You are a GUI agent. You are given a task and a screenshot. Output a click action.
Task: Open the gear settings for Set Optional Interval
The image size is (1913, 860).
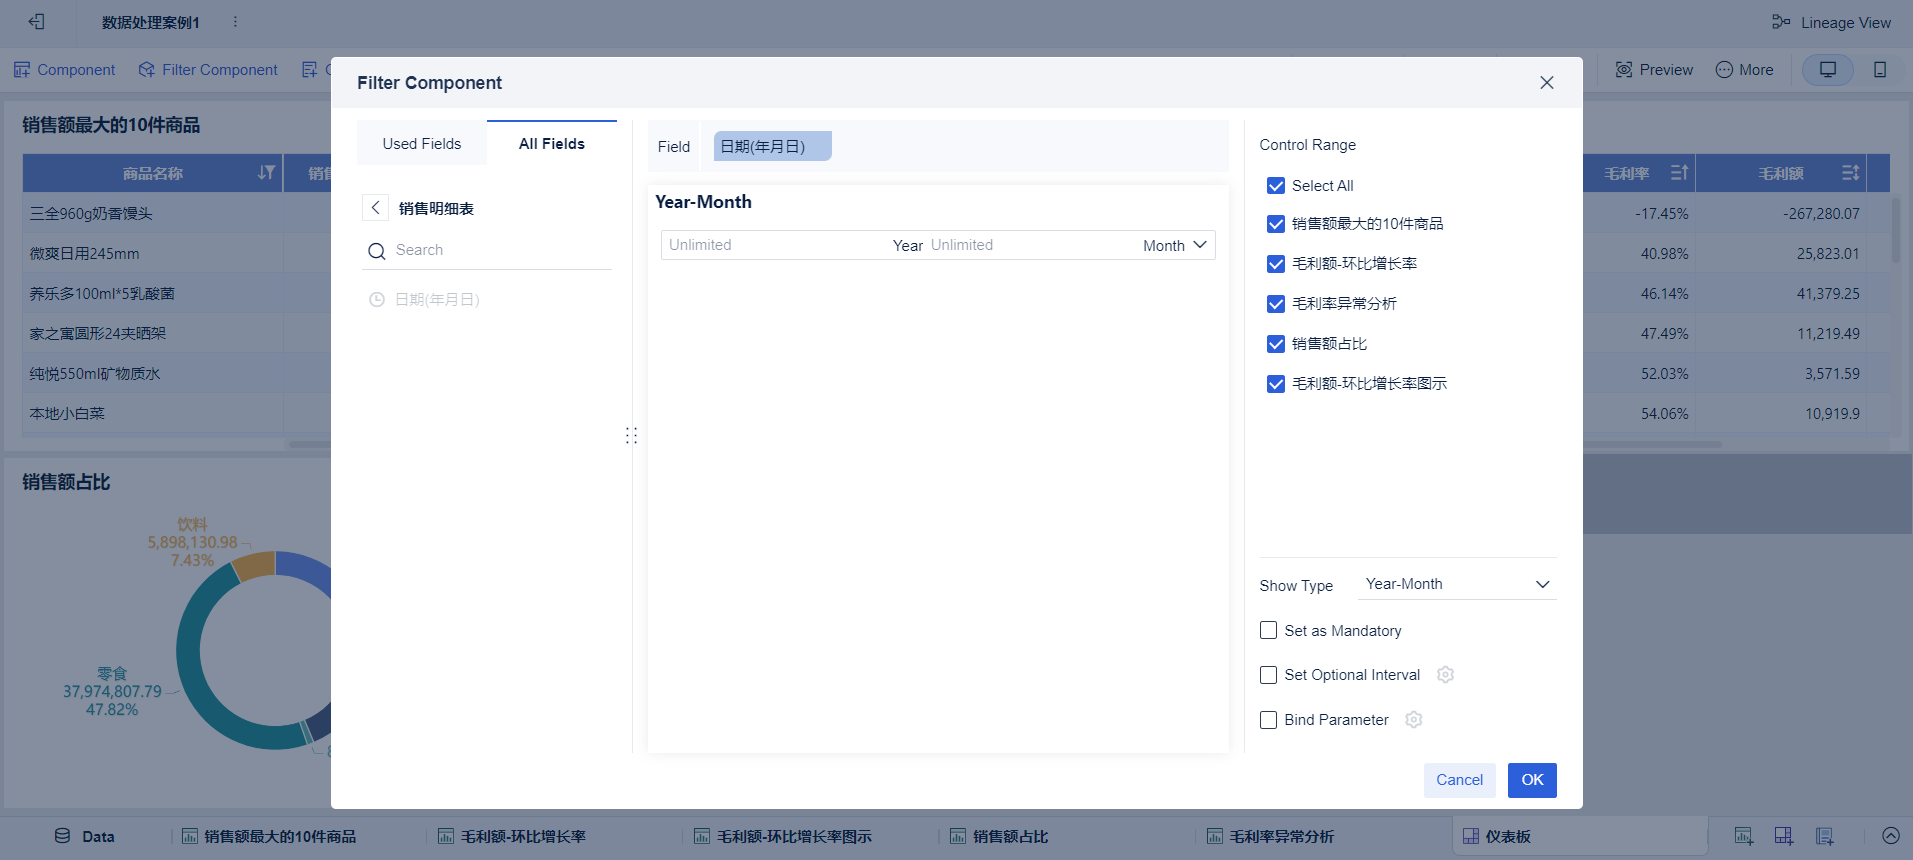click(x=1445, y=674)
